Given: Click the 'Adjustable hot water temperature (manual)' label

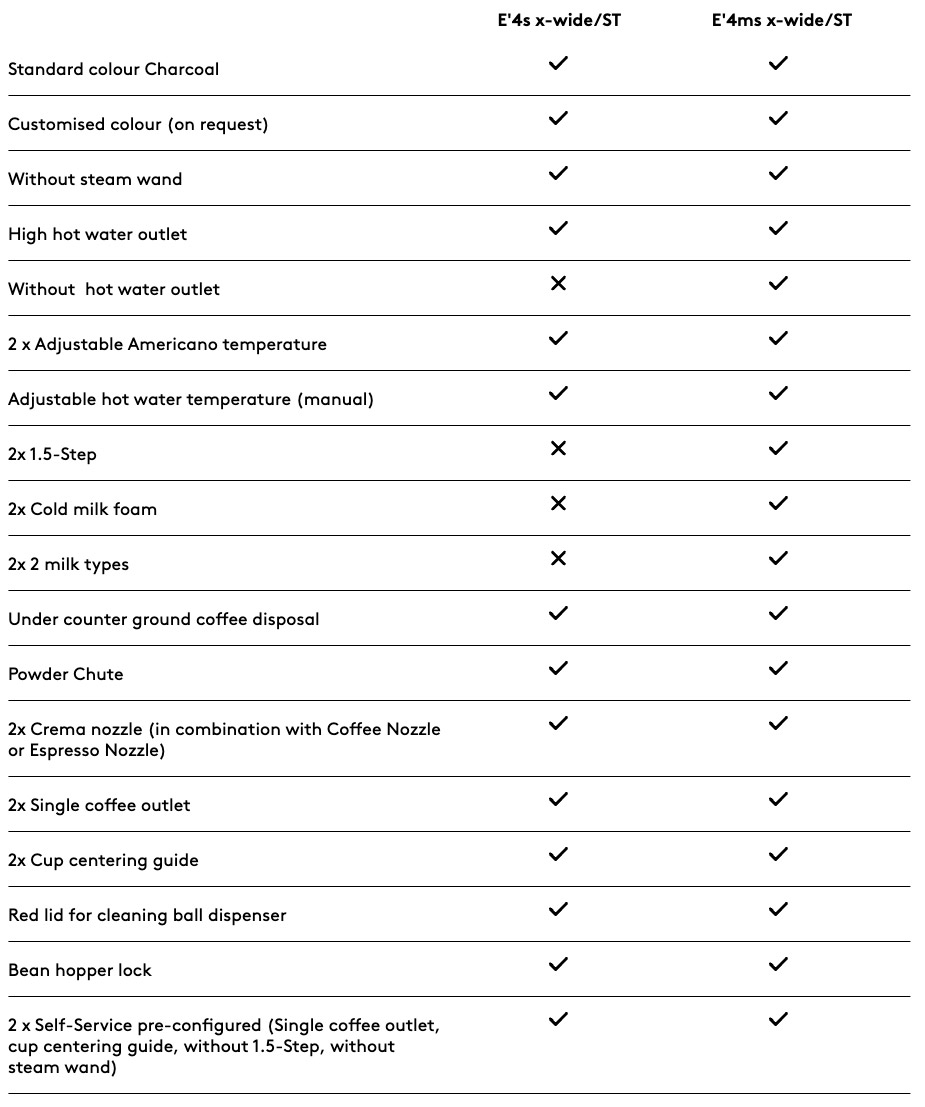Looking at the screenshot, I should (x=191, y=399).
